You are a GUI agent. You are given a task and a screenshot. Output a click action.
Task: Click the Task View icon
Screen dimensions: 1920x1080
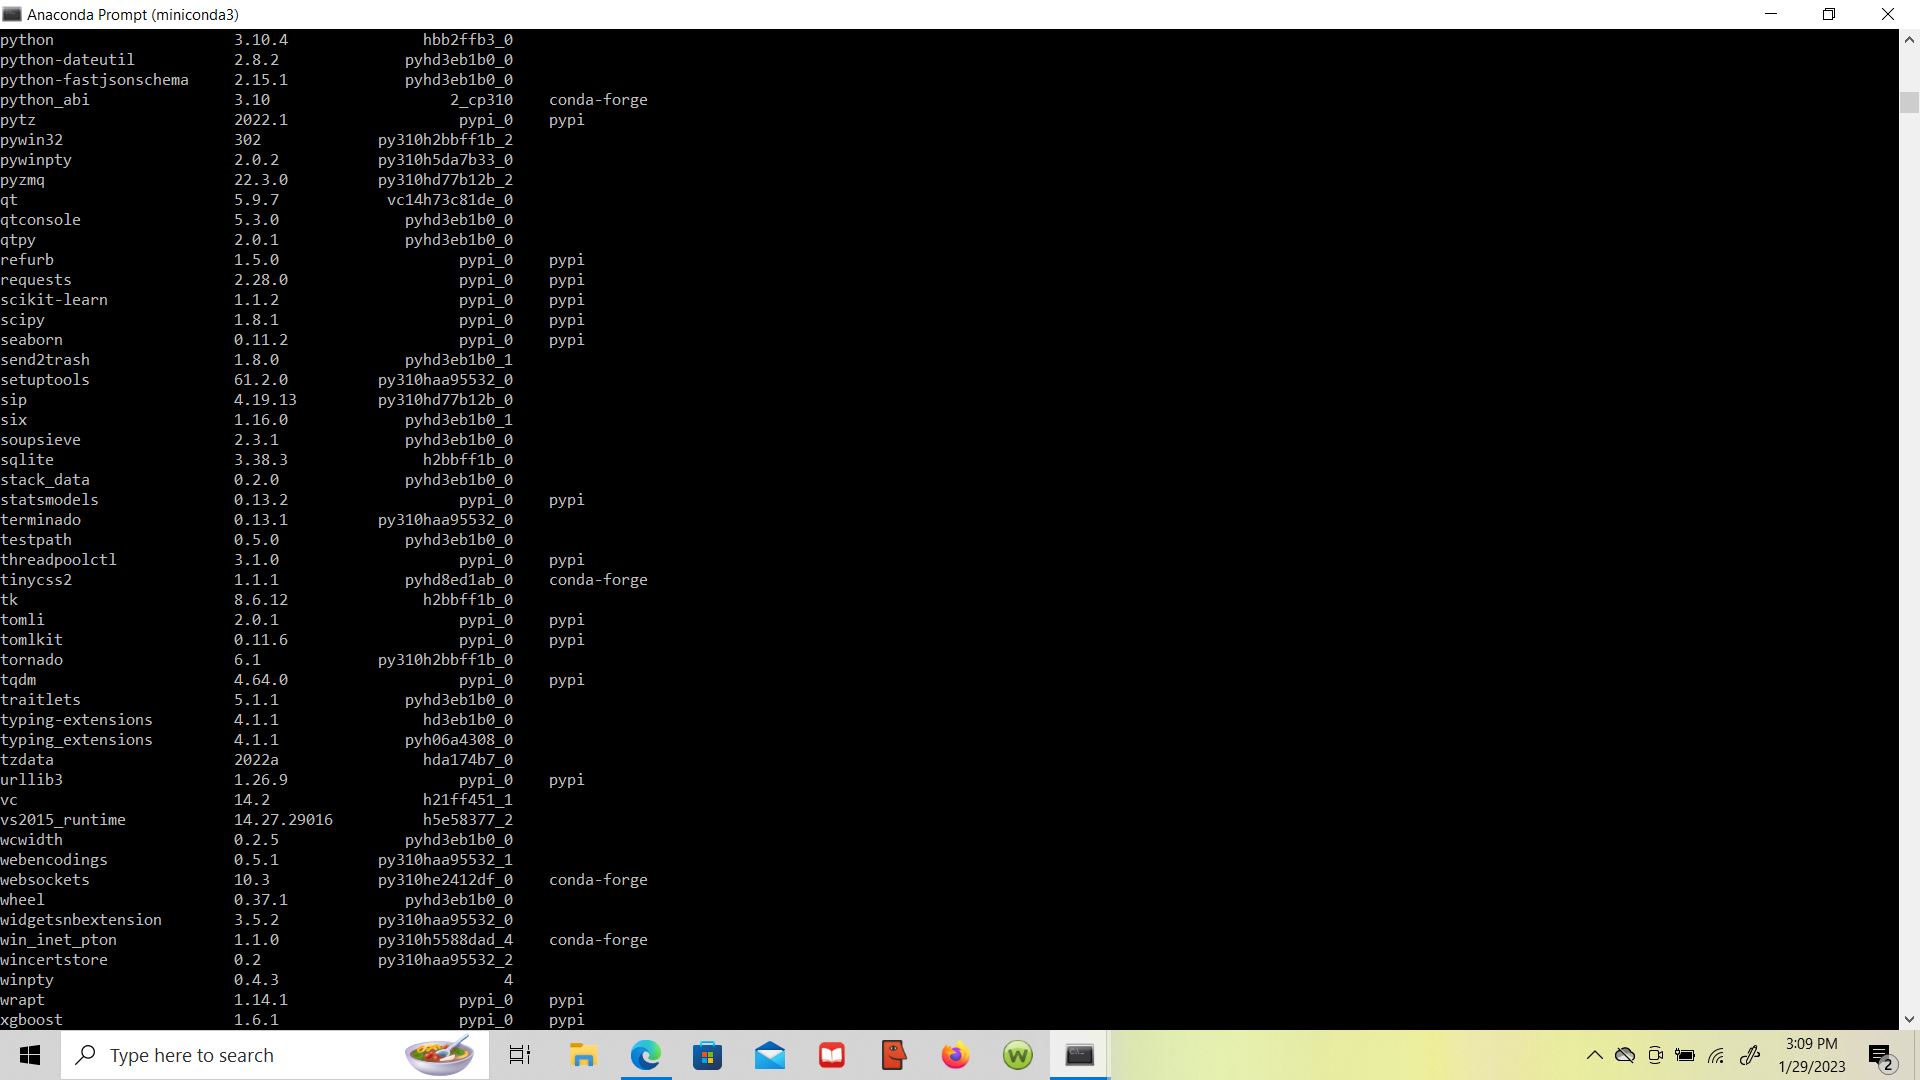pyautogui.click(x=520, y=1055)
